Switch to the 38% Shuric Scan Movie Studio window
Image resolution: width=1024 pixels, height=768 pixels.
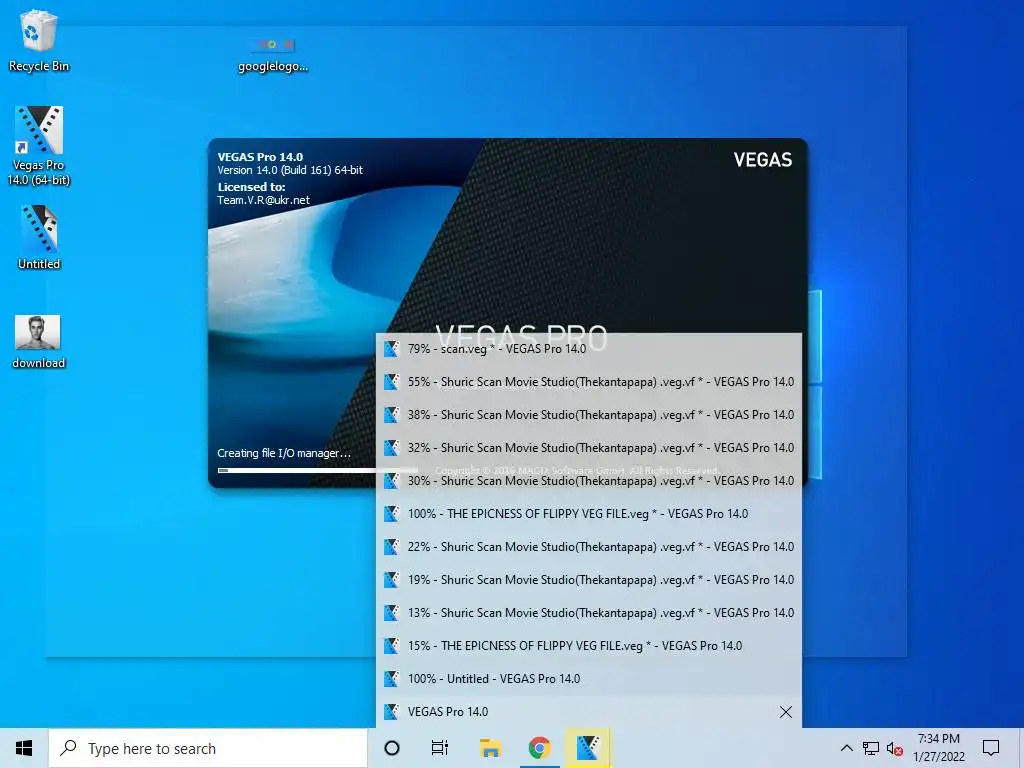click(589, 415)
